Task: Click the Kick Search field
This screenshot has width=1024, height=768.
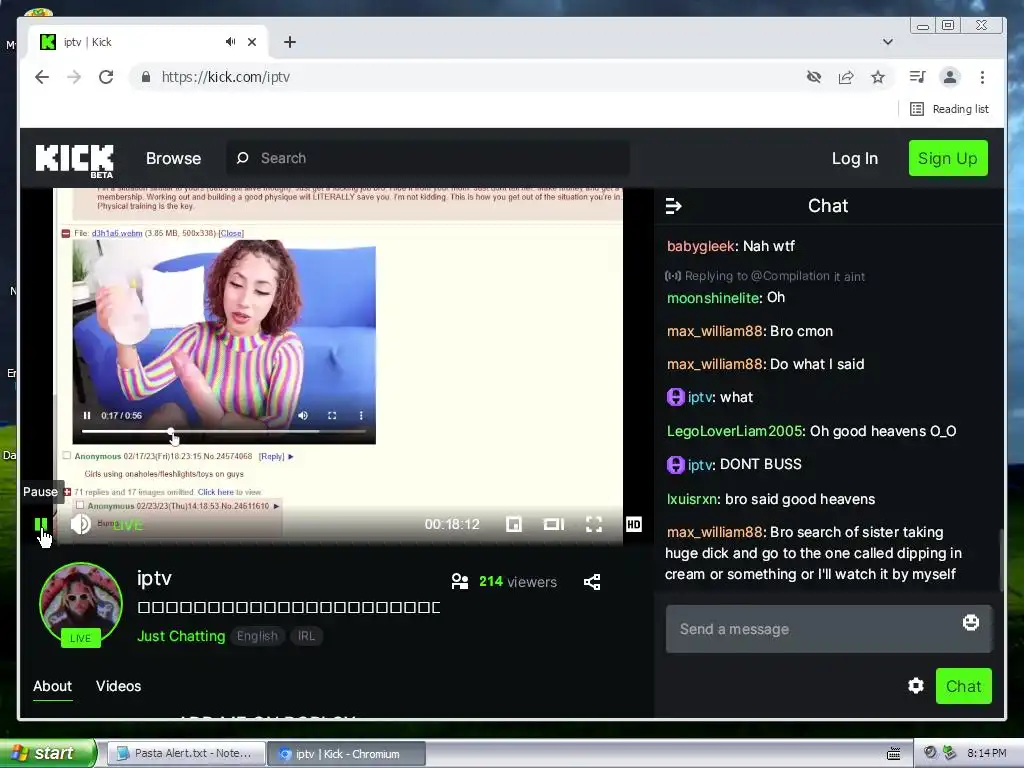Action: (x=428, y=158)
